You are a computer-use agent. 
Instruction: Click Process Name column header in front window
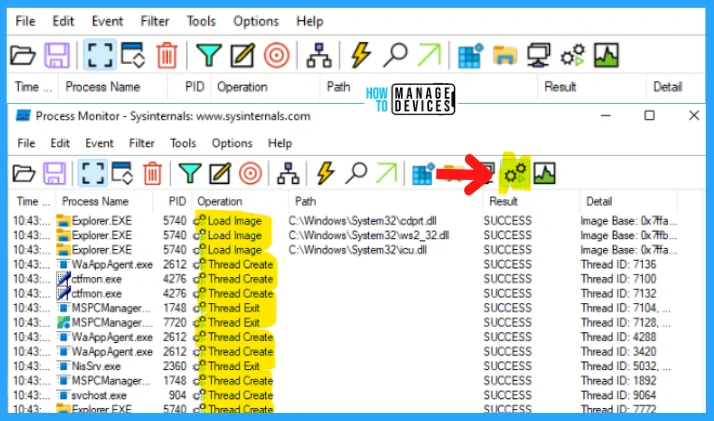[x=95, y=201]
